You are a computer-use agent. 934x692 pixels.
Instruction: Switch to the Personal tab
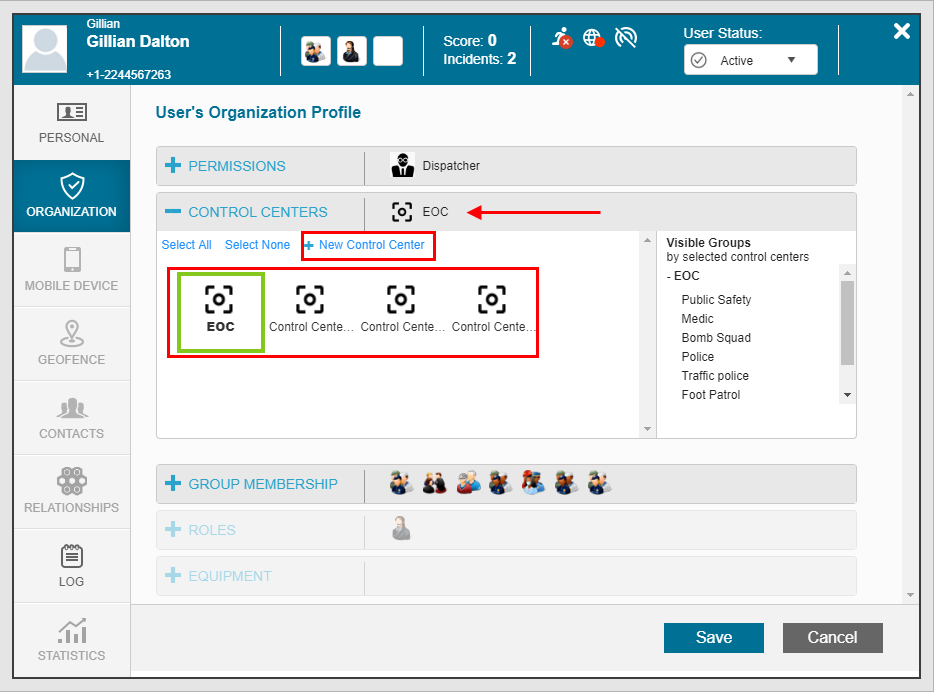[x=71, y=123]
